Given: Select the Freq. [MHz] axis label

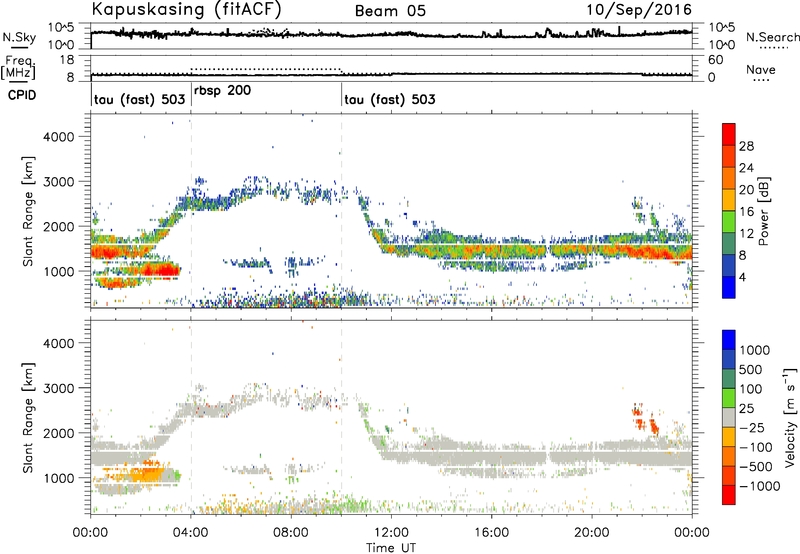Looking at the screenshot, I should [18, 67].
